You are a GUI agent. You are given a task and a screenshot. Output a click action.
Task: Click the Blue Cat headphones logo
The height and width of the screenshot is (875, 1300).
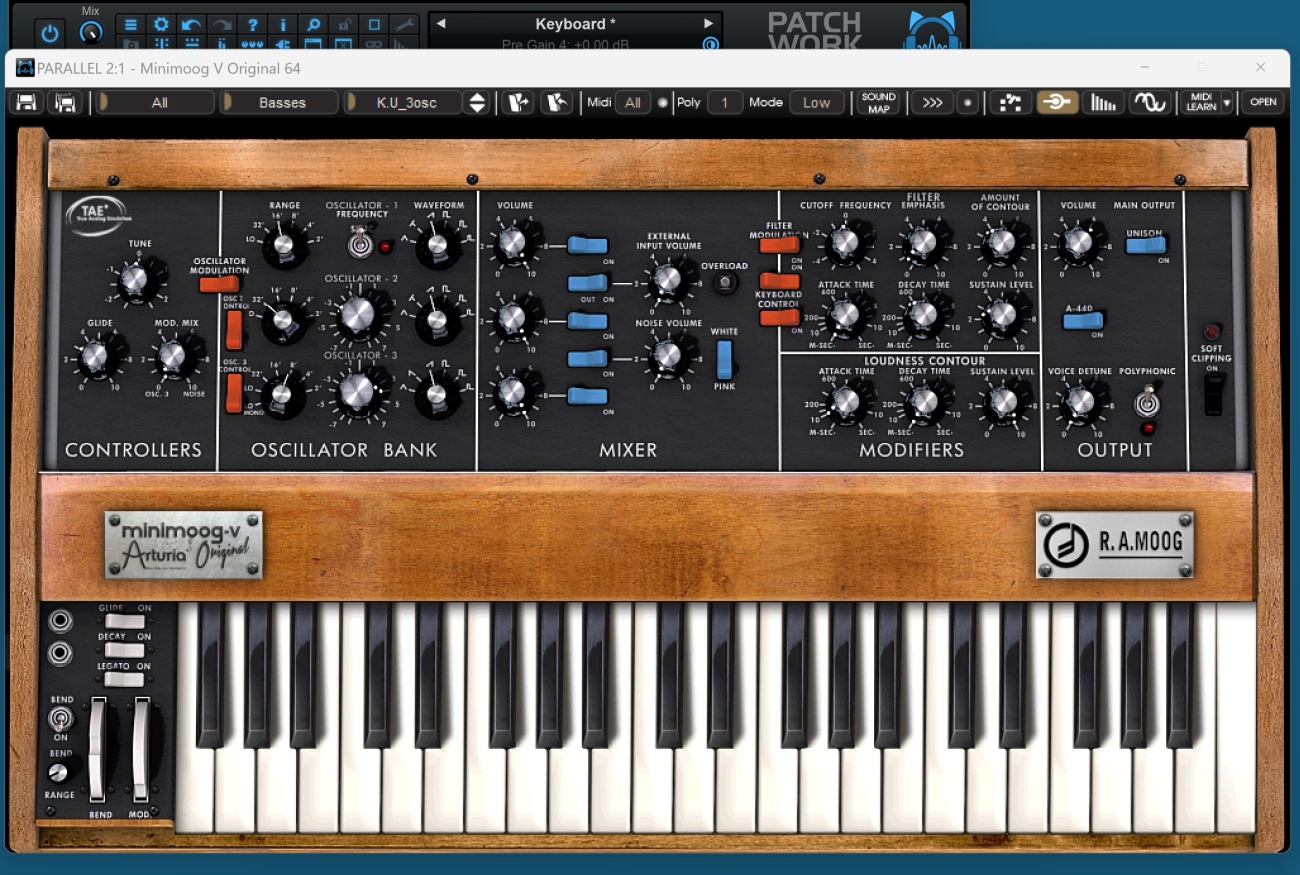click(931, 30)
